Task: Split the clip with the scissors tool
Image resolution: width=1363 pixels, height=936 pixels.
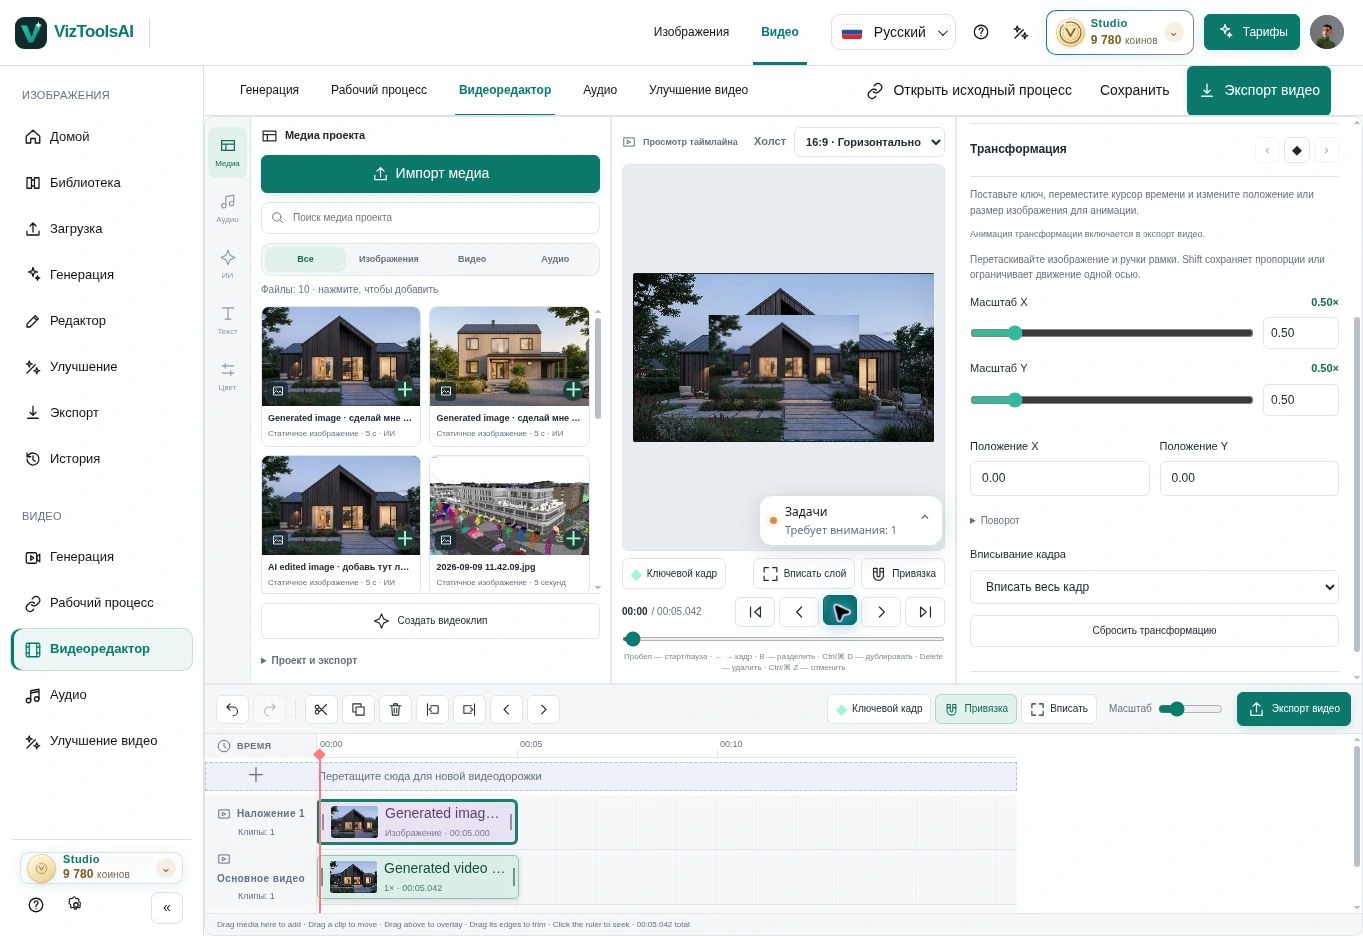Action: click(x=321, y=710)
